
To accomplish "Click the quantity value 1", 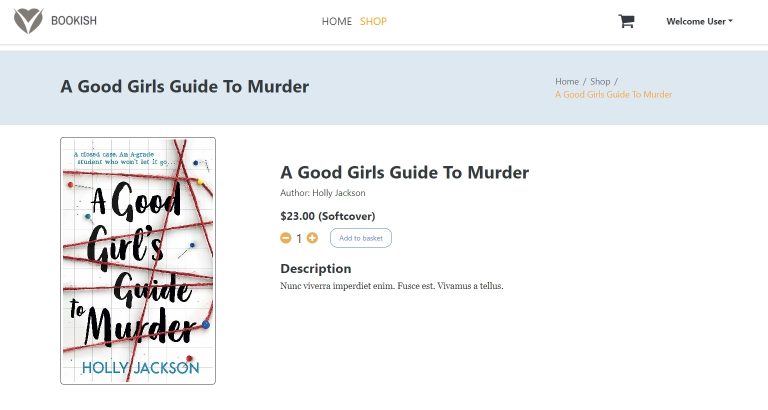I will pyautogui.click(x=299, y=239).
